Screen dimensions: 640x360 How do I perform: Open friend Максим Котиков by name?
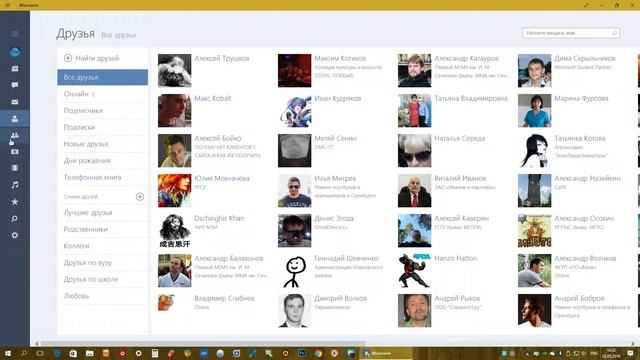click(x=340, y=58)
